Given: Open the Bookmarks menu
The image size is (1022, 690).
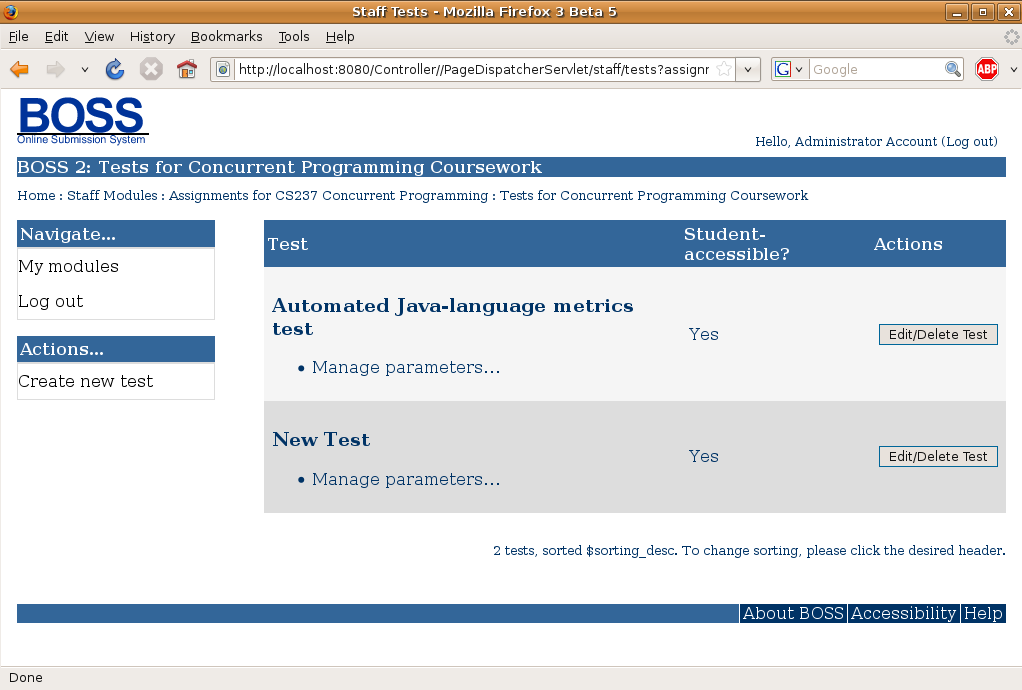Looking at the screenshot, I should tap(226, 36).
